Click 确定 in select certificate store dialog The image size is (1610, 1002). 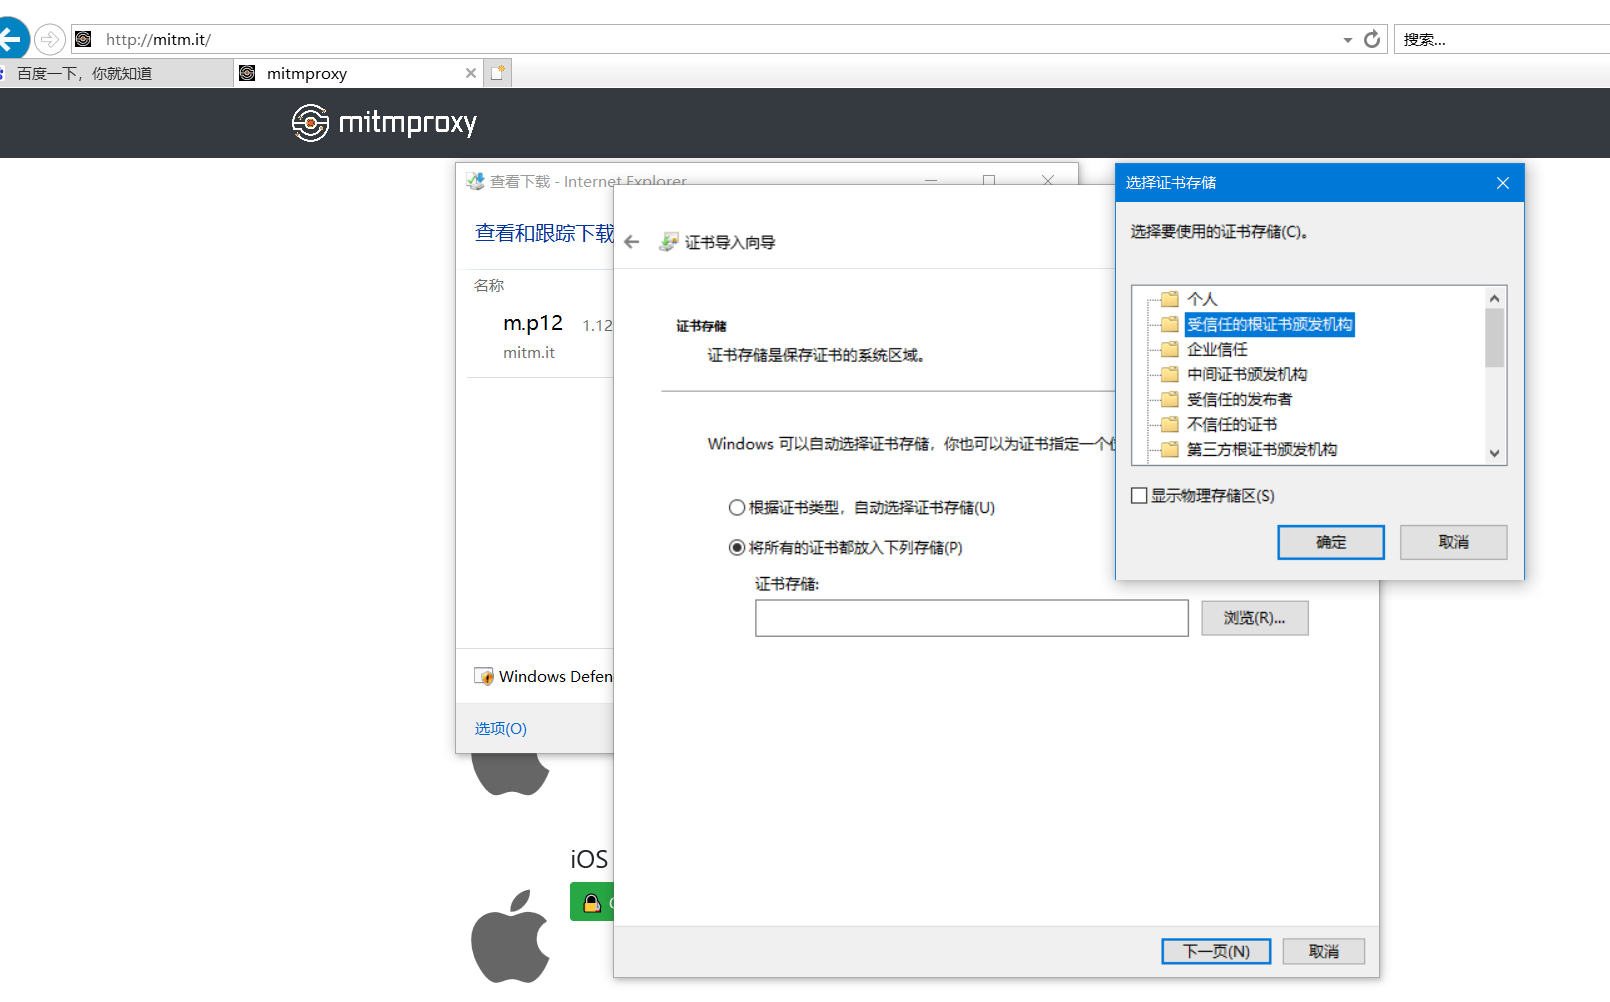pyautogui.click(x=1331, y=542)
